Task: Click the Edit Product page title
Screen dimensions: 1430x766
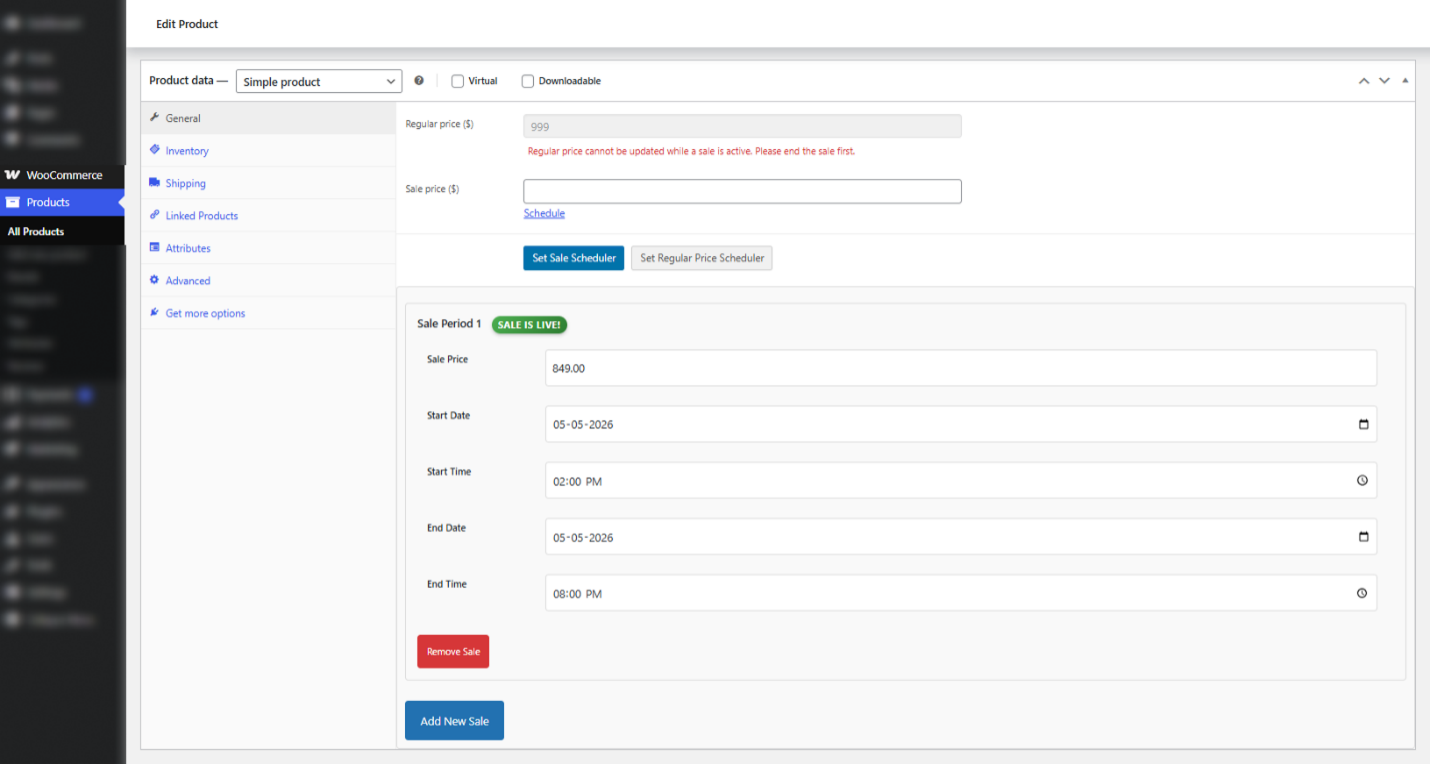Action: coord(187,24)
